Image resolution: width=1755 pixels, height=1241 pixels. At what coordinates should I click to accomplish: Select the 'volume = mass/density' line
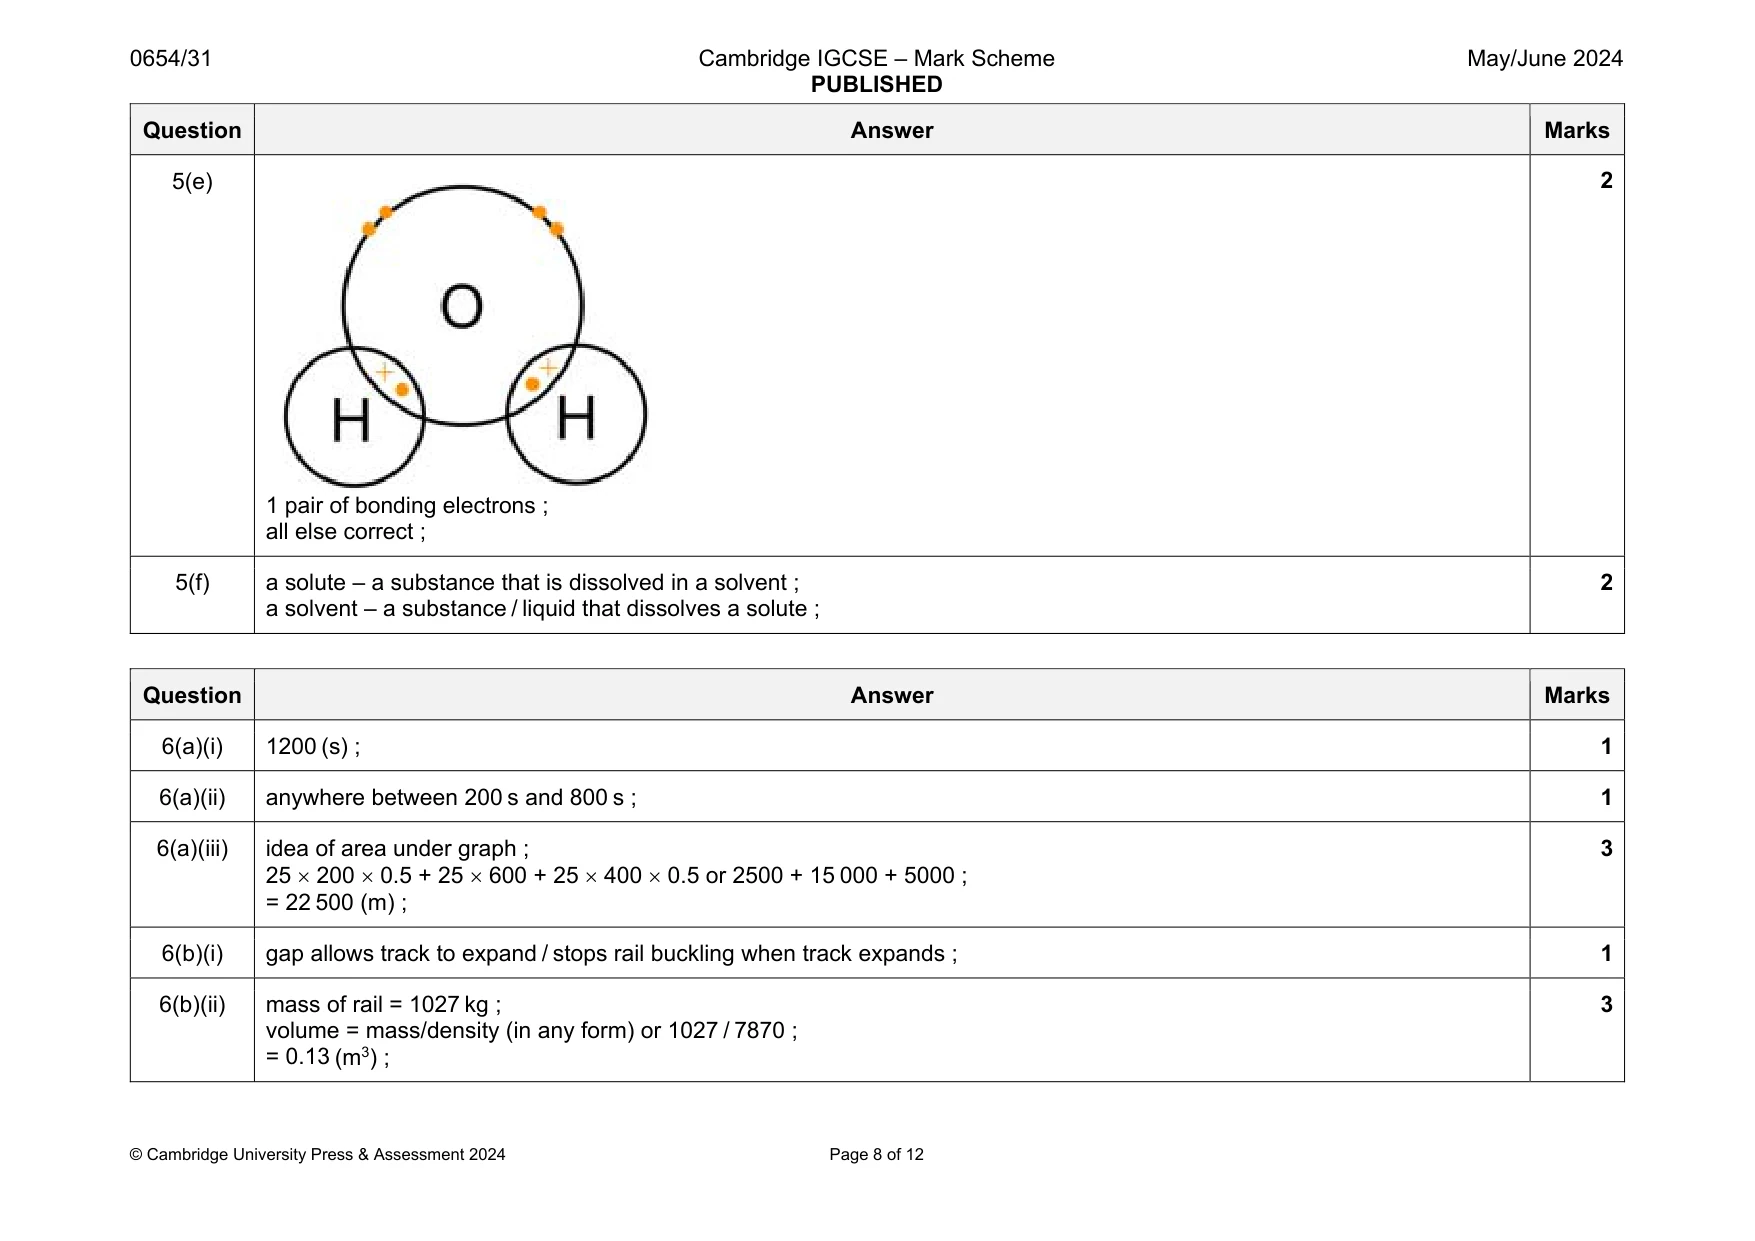click(532, 1030)
